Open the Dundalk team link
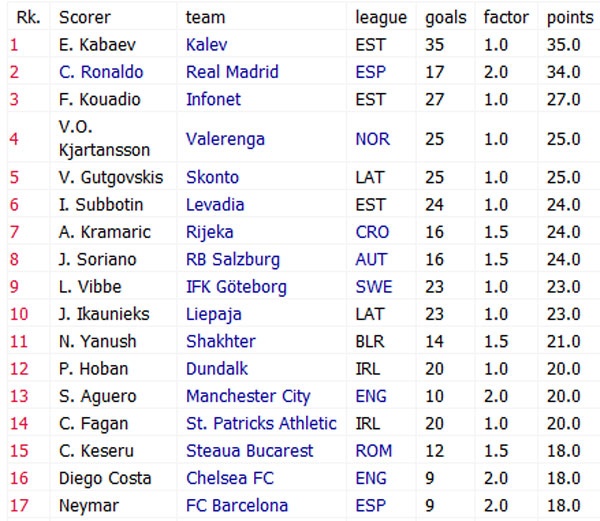The height and width of the screenshot is (521, 600). click(x=217, y=369)
